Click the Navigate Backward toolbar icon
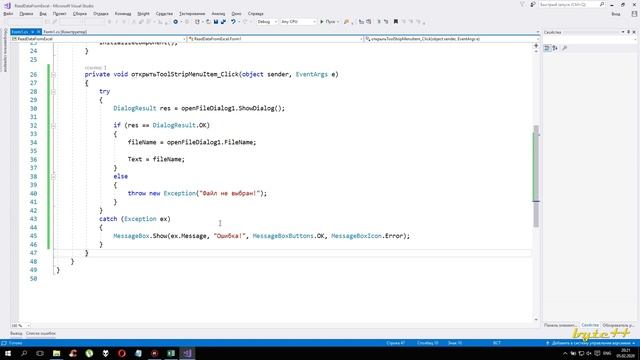Viewport: 640px width, 360px height. point(176,22)
